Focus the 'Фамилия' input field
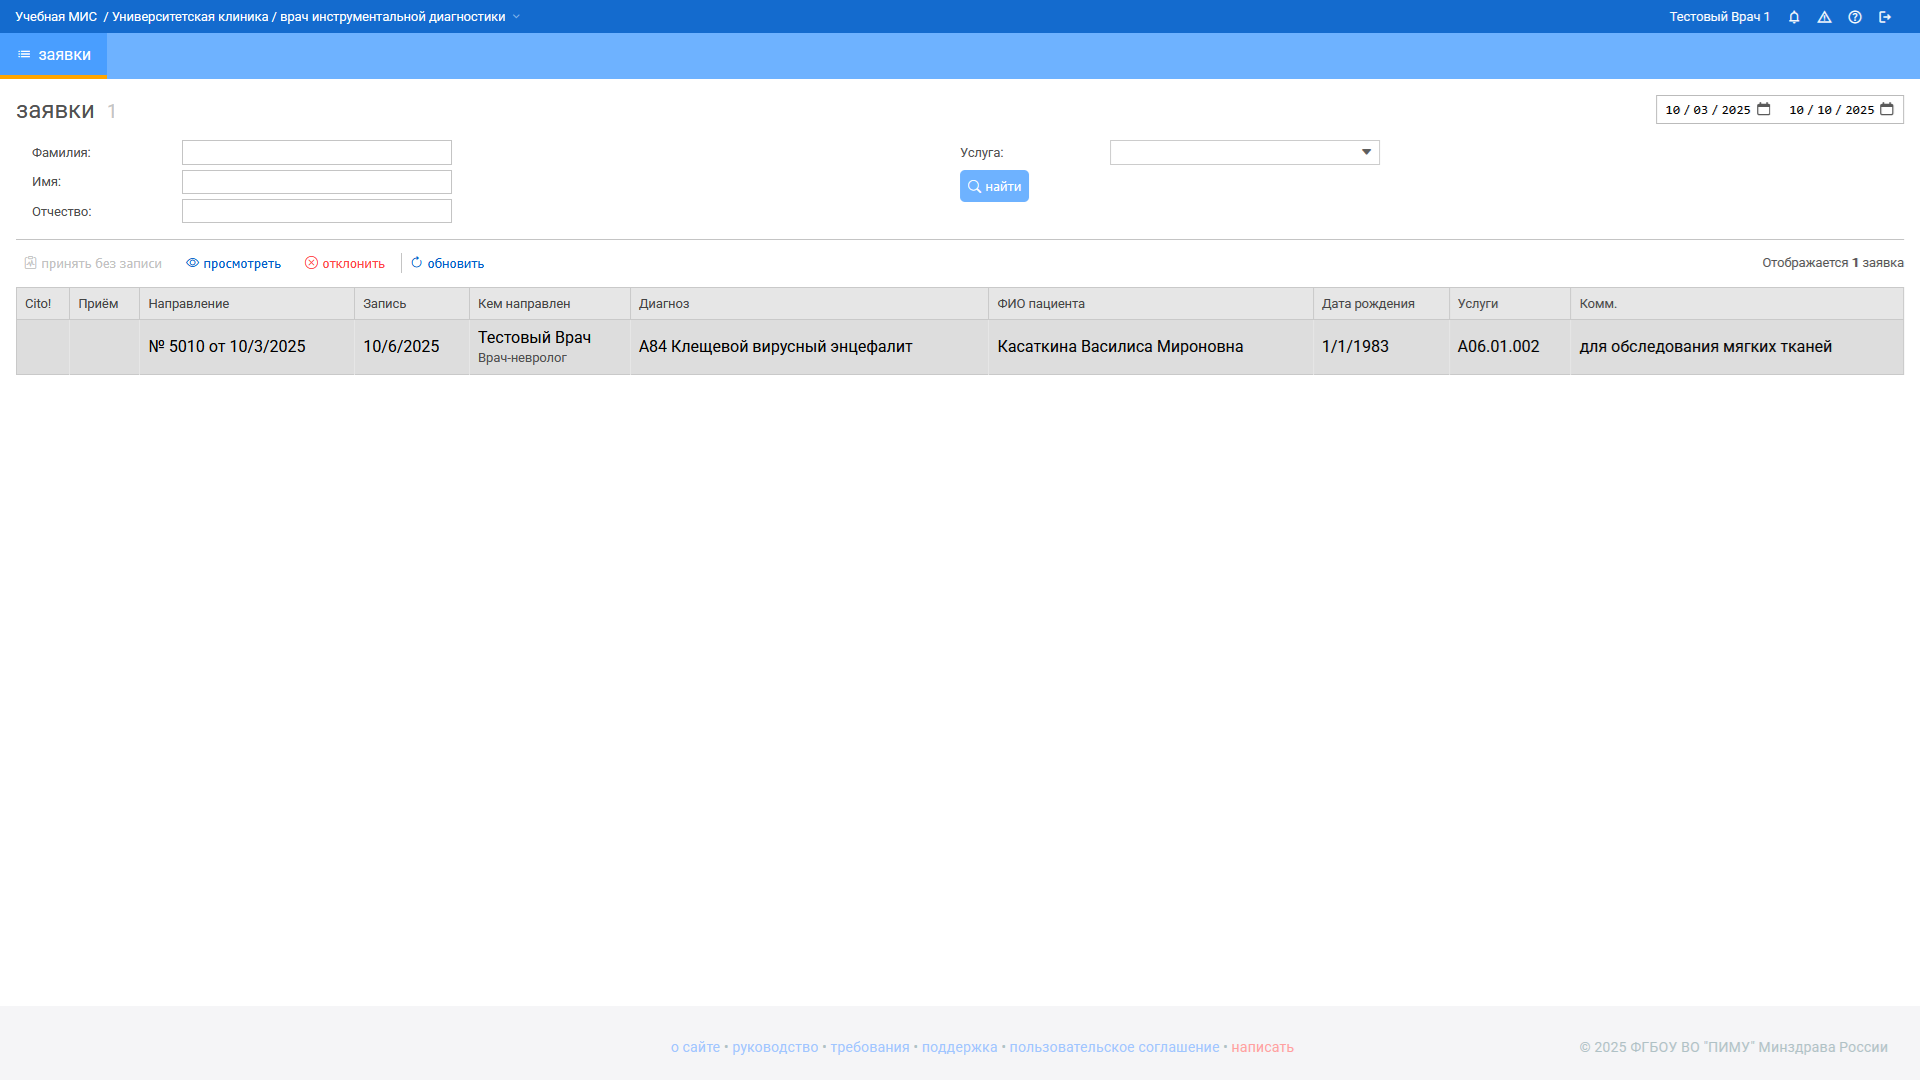The width and height of the screenshot is (1920, 1080). (x=316, y=152)
